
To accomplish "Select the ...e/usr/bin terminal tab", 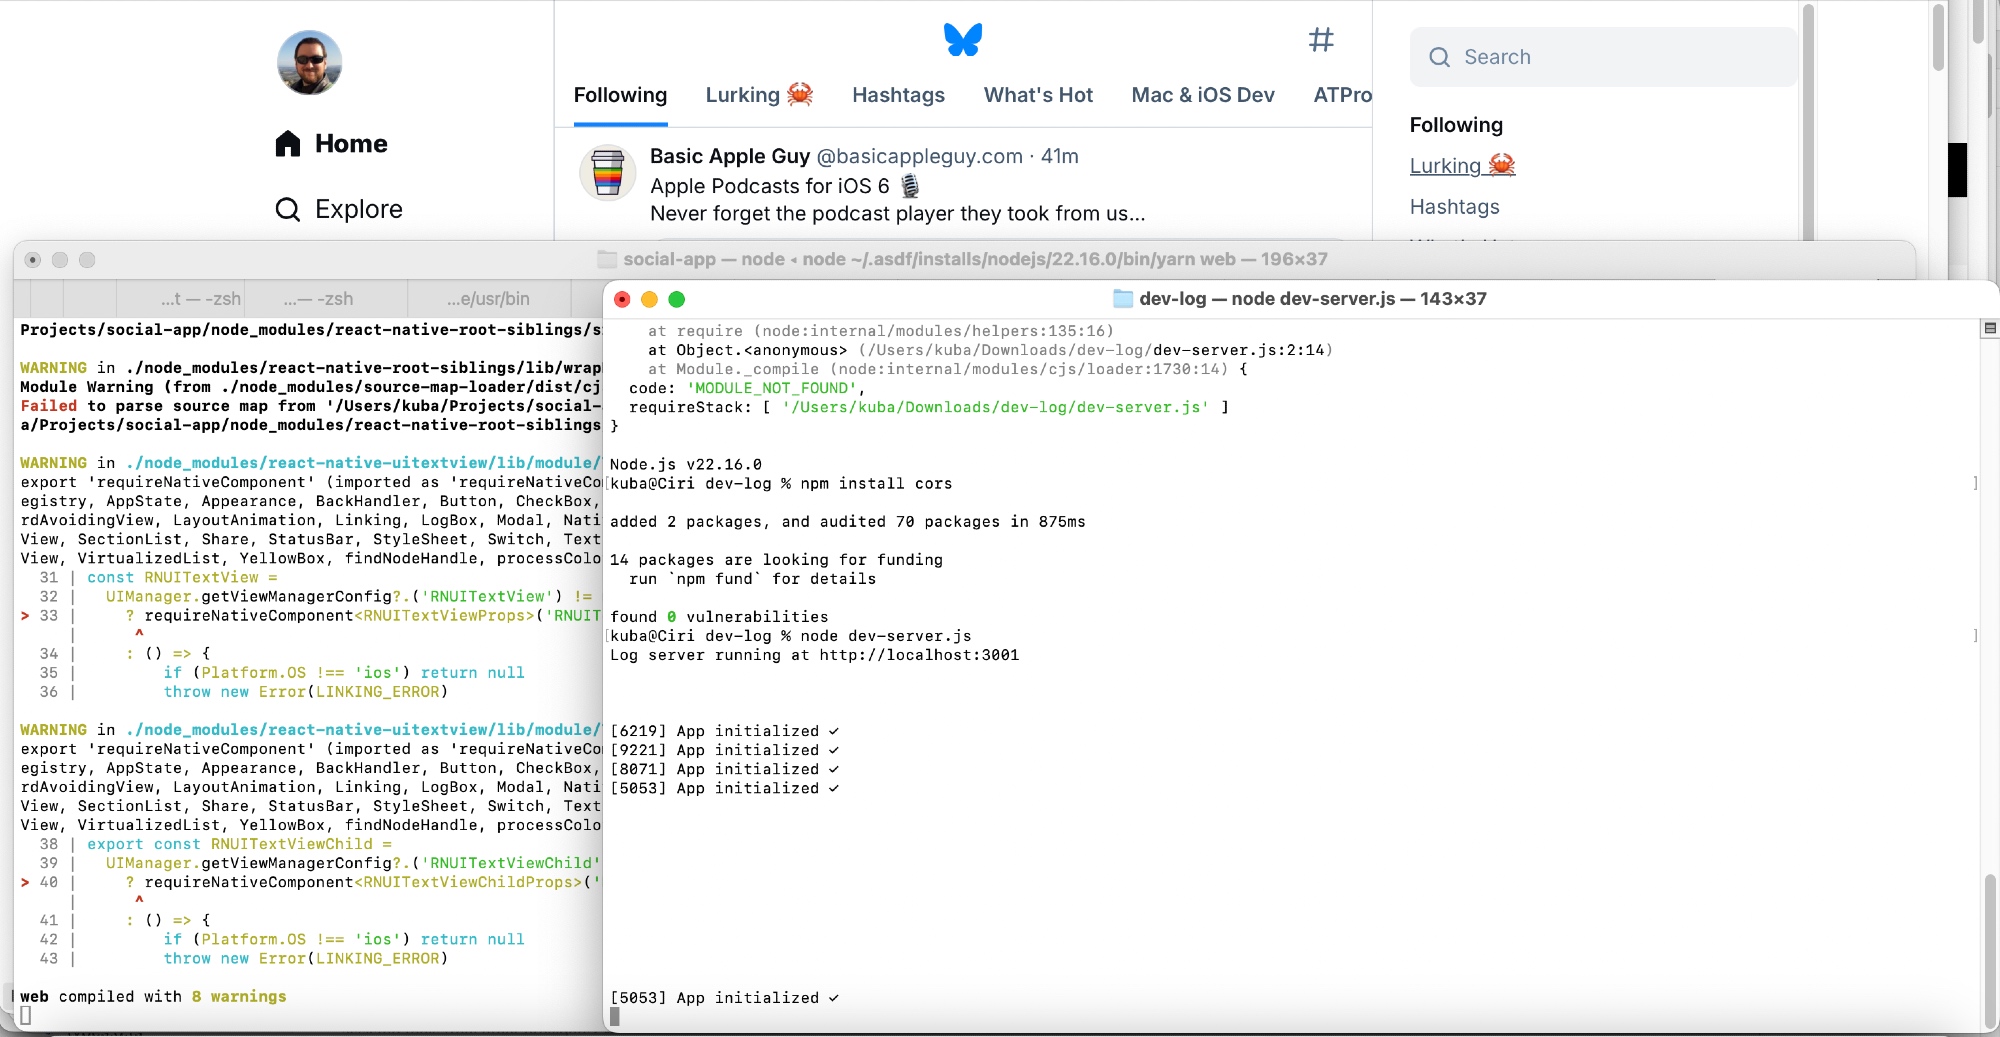I will pyautogui.click(x=488, y=299).
